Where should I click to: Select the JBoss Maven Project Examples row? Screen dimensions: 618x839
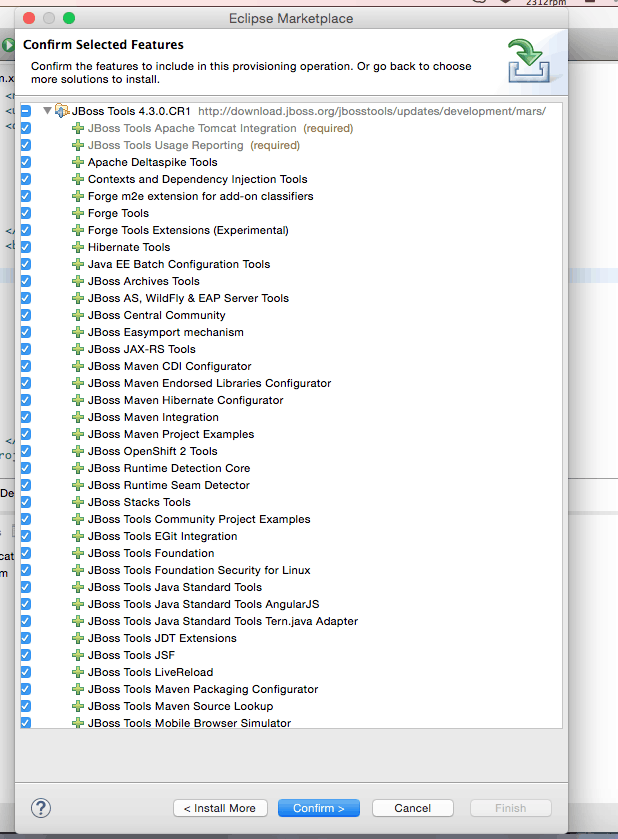(291, 434)
